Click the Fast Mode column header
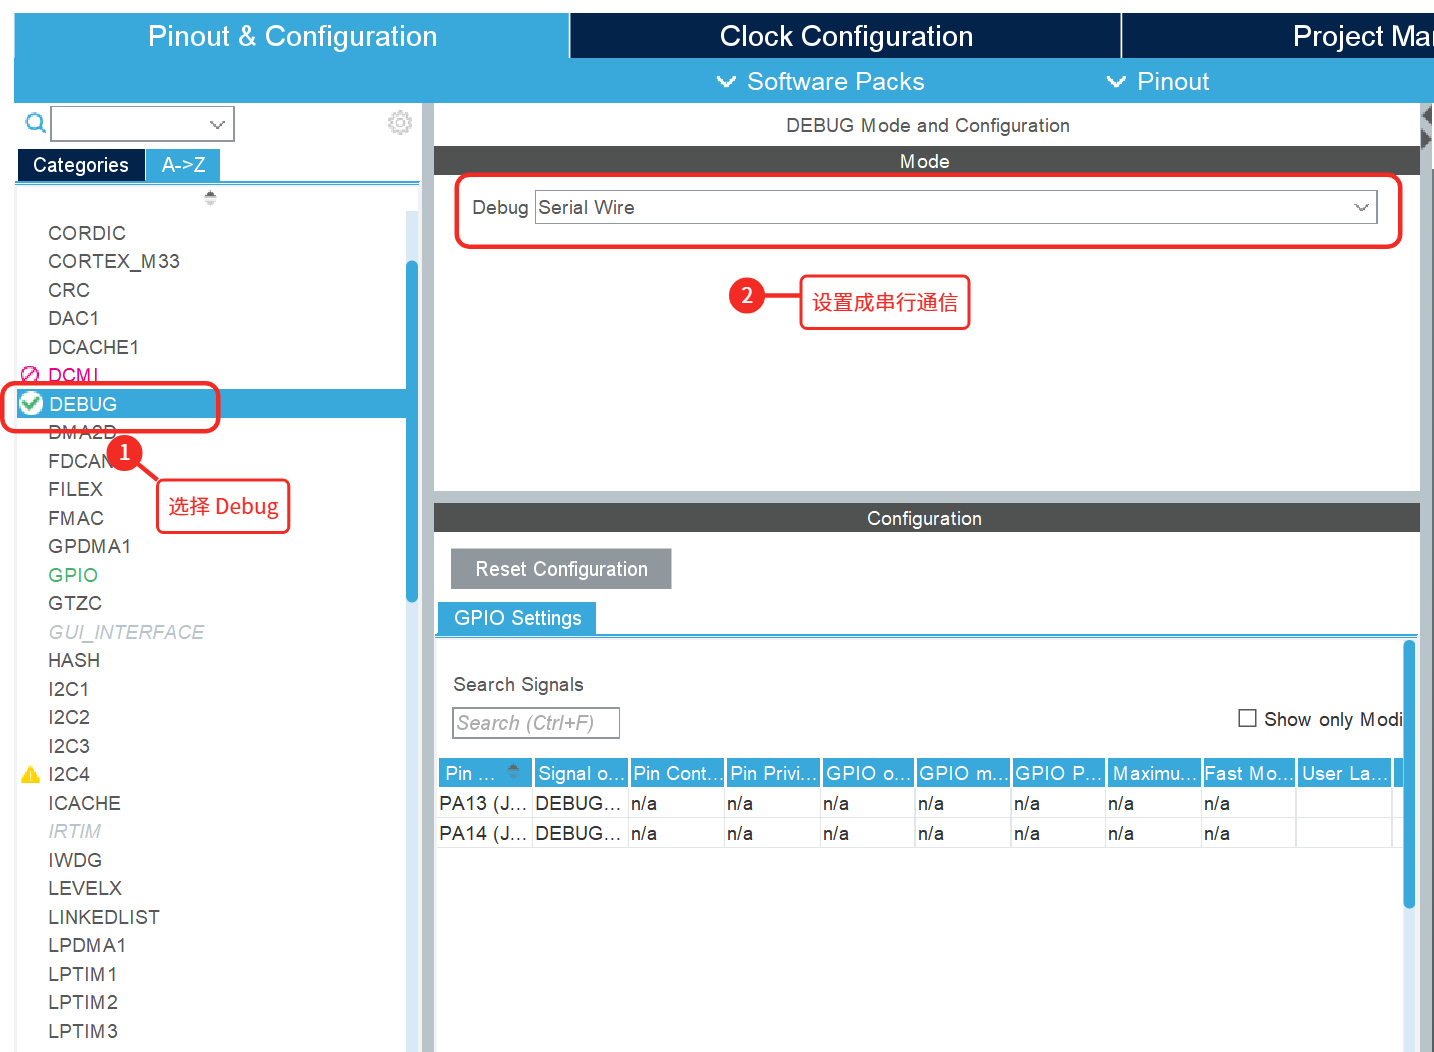This screenshot has height=1052, width=1434. 1249,773
